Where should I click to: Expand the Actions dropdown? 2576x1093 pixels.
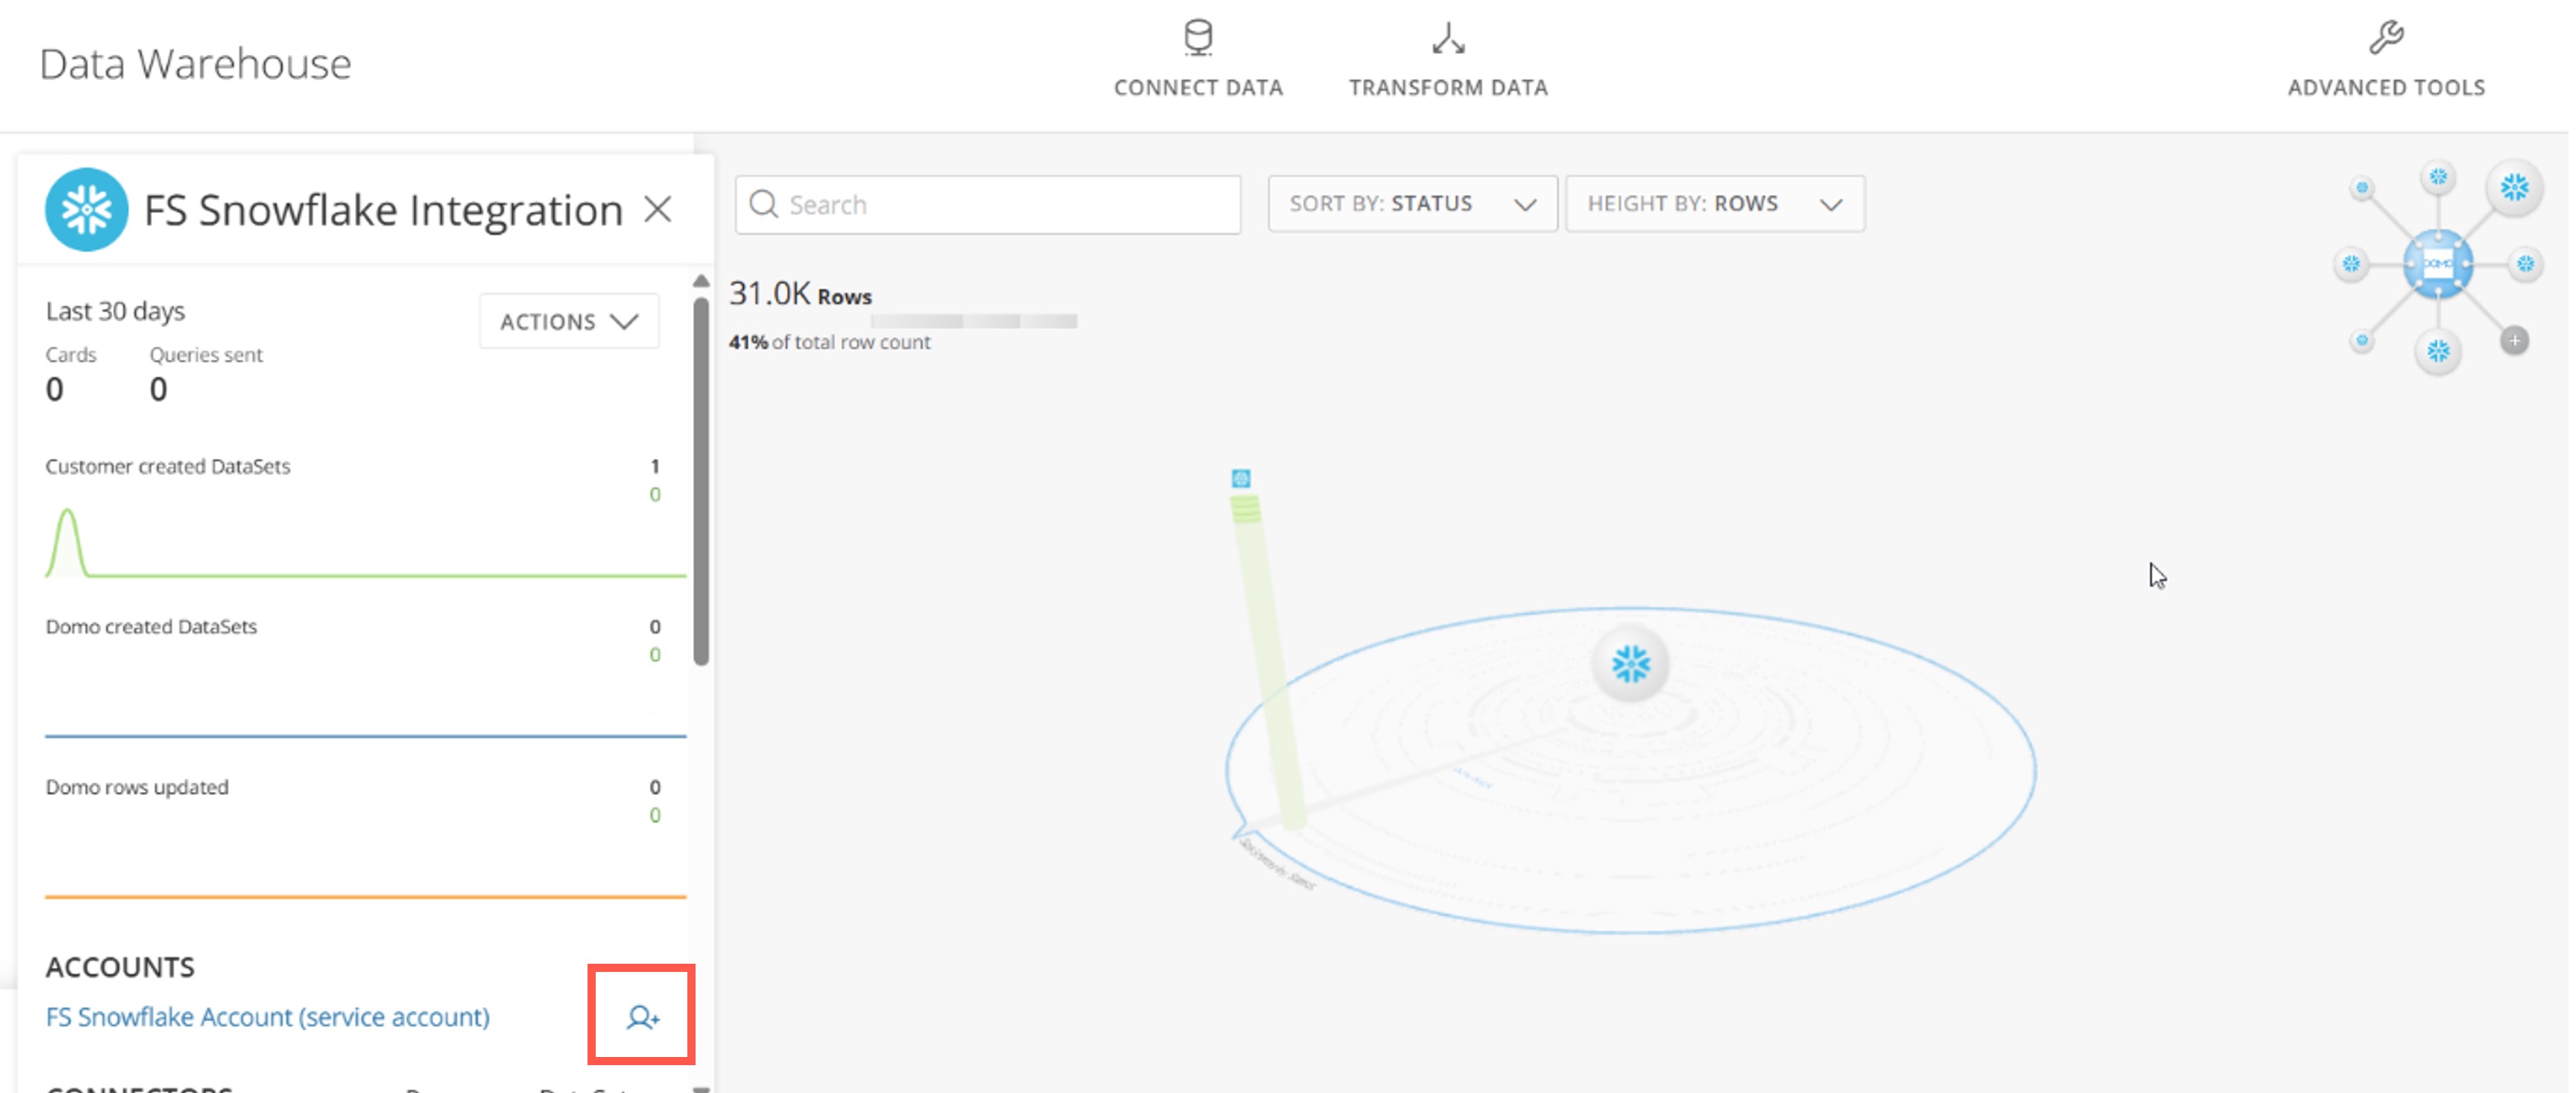569,321
